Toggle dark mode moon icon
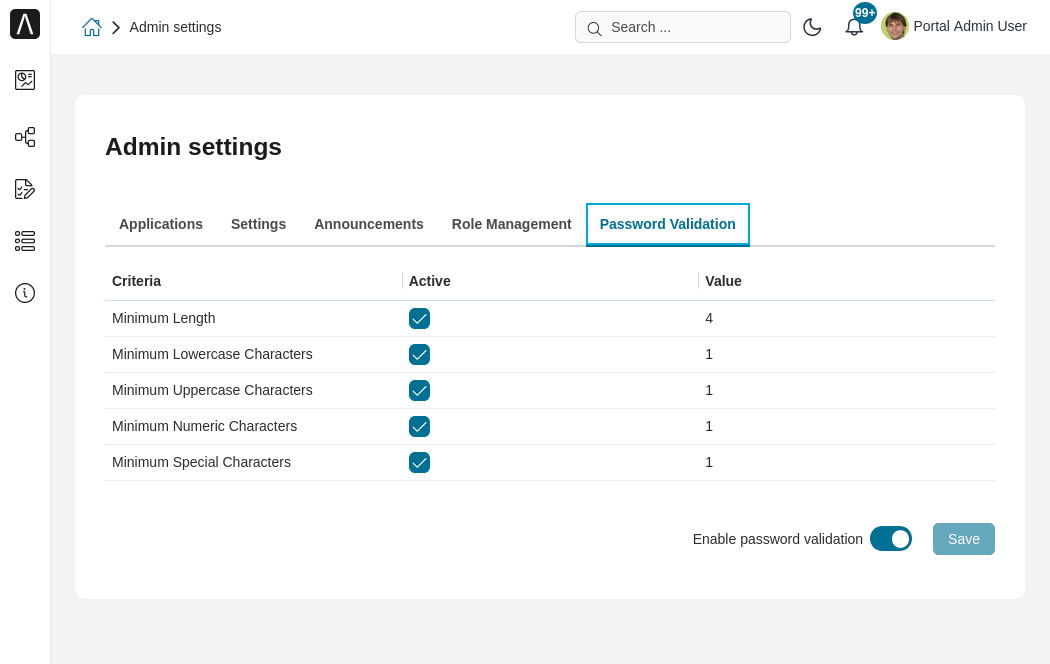This screenshot has height=664, width=1050. [812, 27]
